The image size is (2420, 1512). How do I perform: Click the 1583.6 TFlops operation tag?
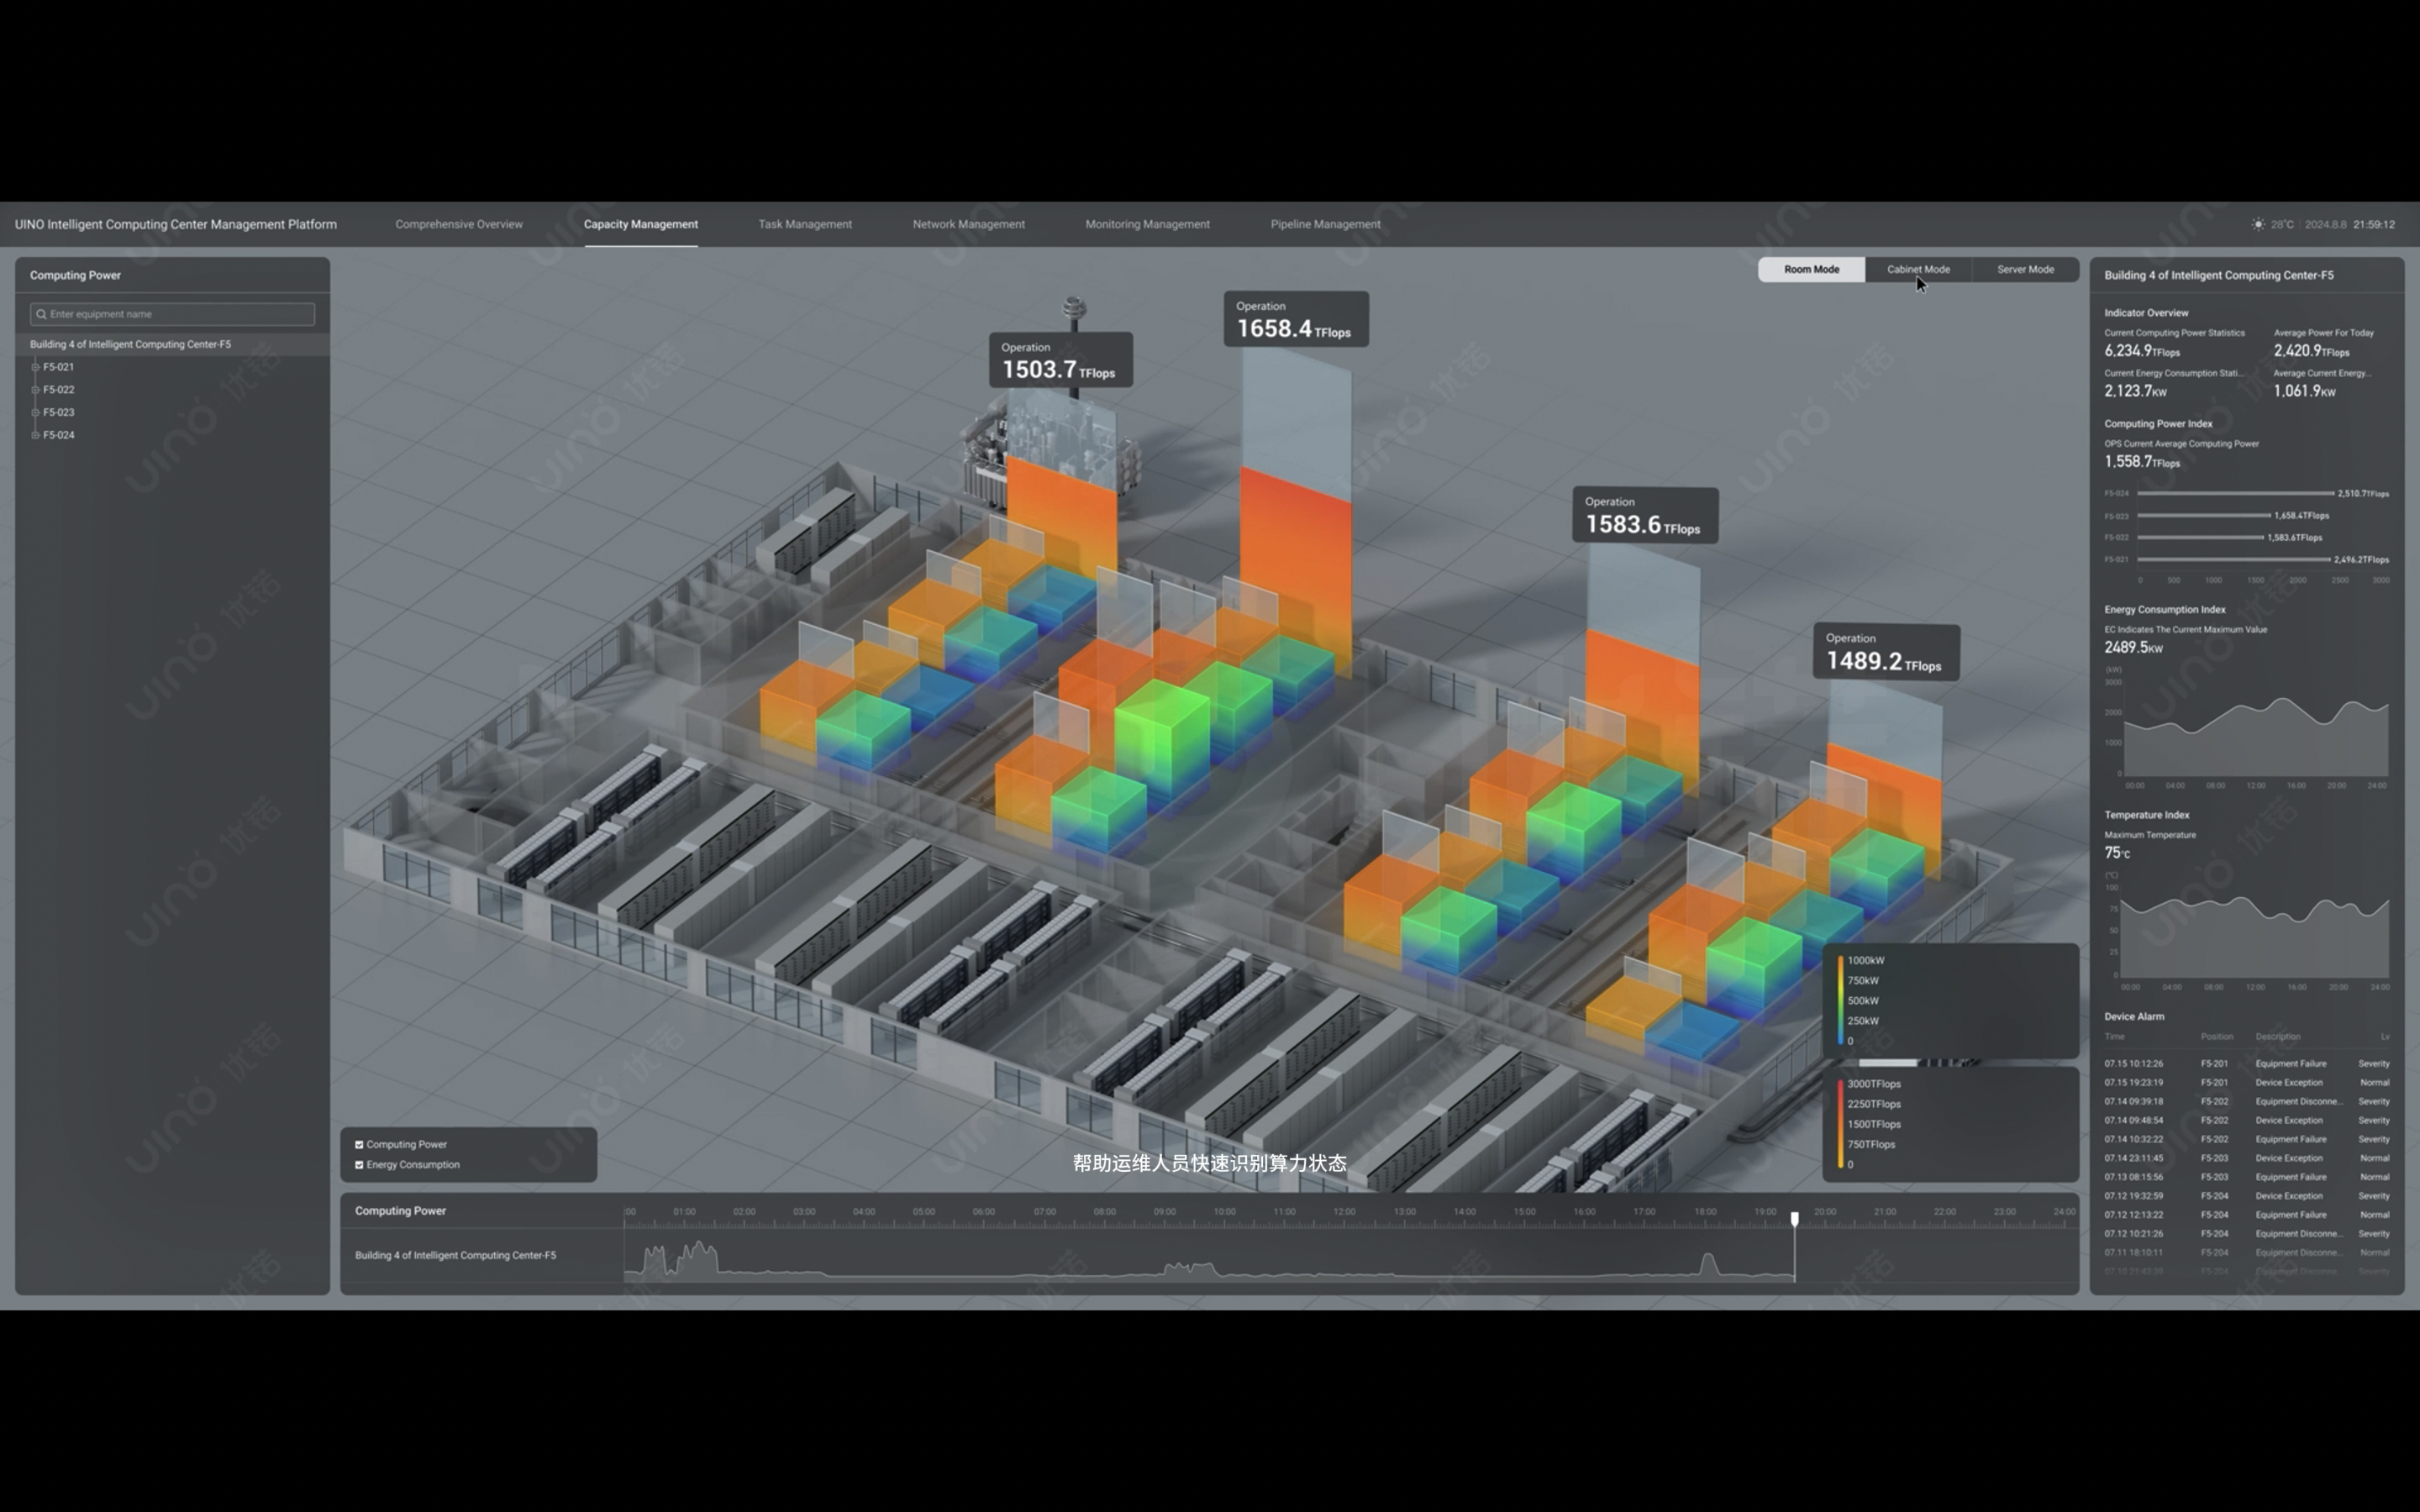click(x=1645, y=515)
